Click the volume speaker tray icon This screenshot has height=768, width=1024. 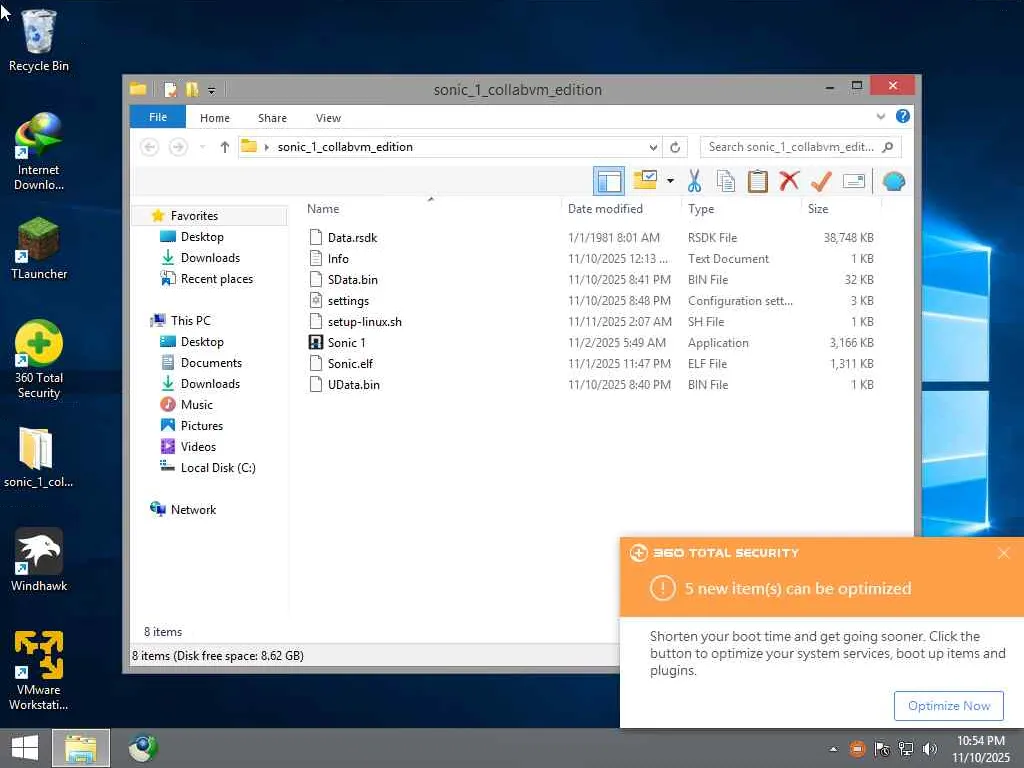929,748
